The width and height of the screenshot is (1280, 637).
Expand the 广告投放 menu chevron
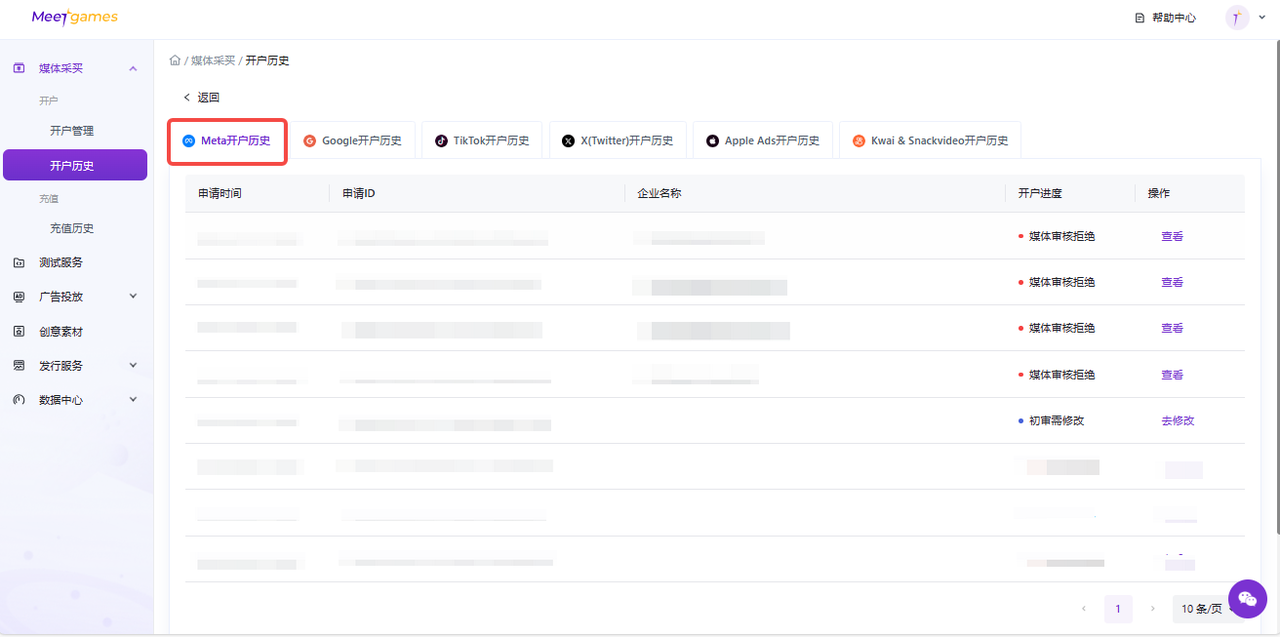point(133,297)
